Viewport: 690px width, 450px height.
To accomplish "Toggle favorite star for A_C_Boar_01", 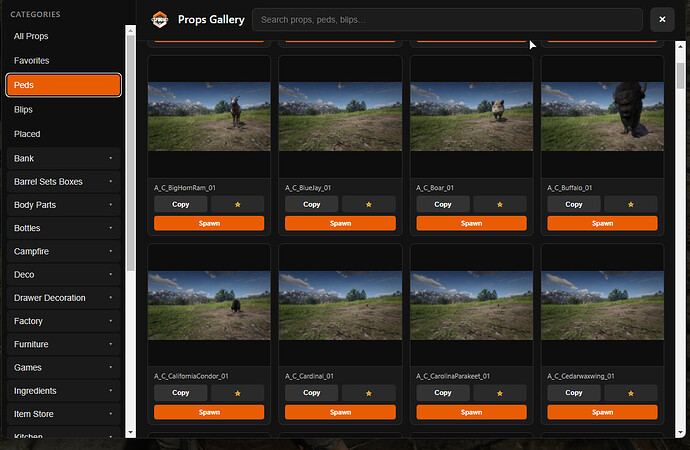I will tap(499, 204).
